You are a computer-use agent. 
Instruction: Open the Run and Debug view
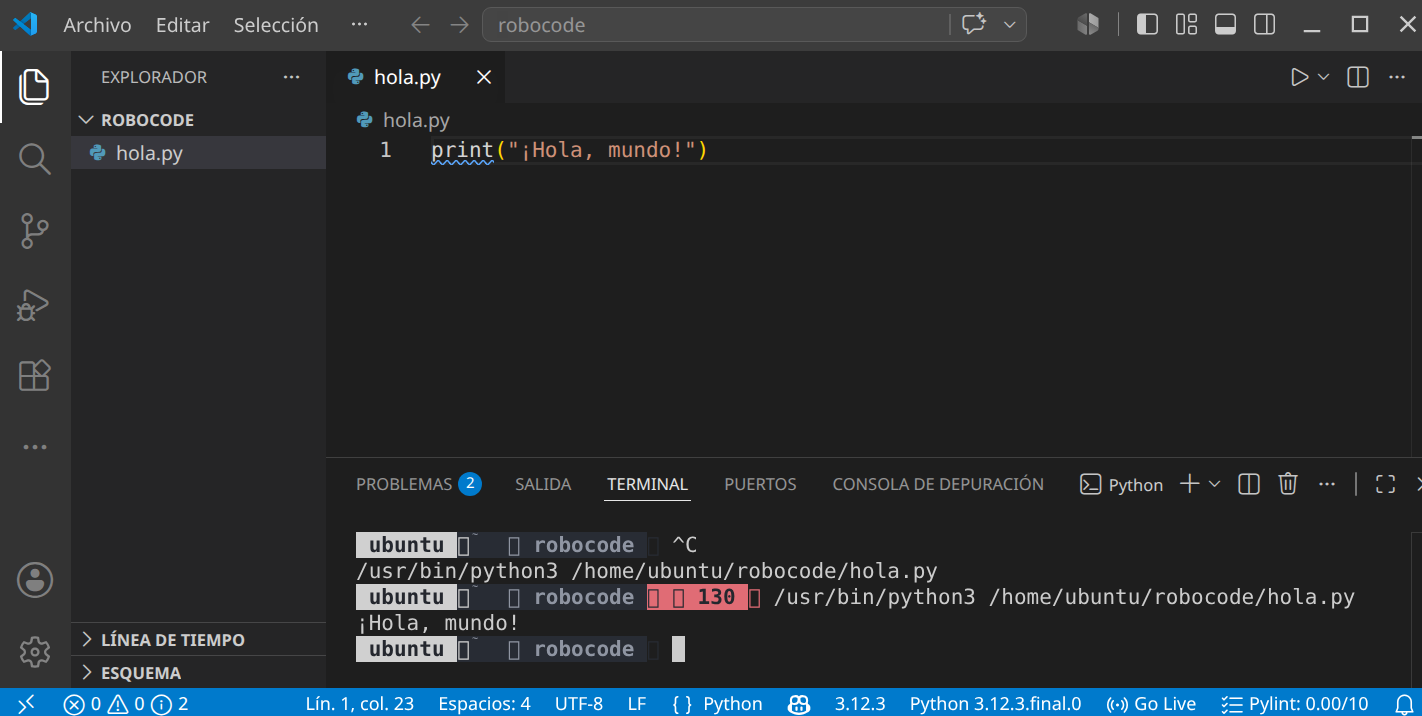[x=34, y=304]
